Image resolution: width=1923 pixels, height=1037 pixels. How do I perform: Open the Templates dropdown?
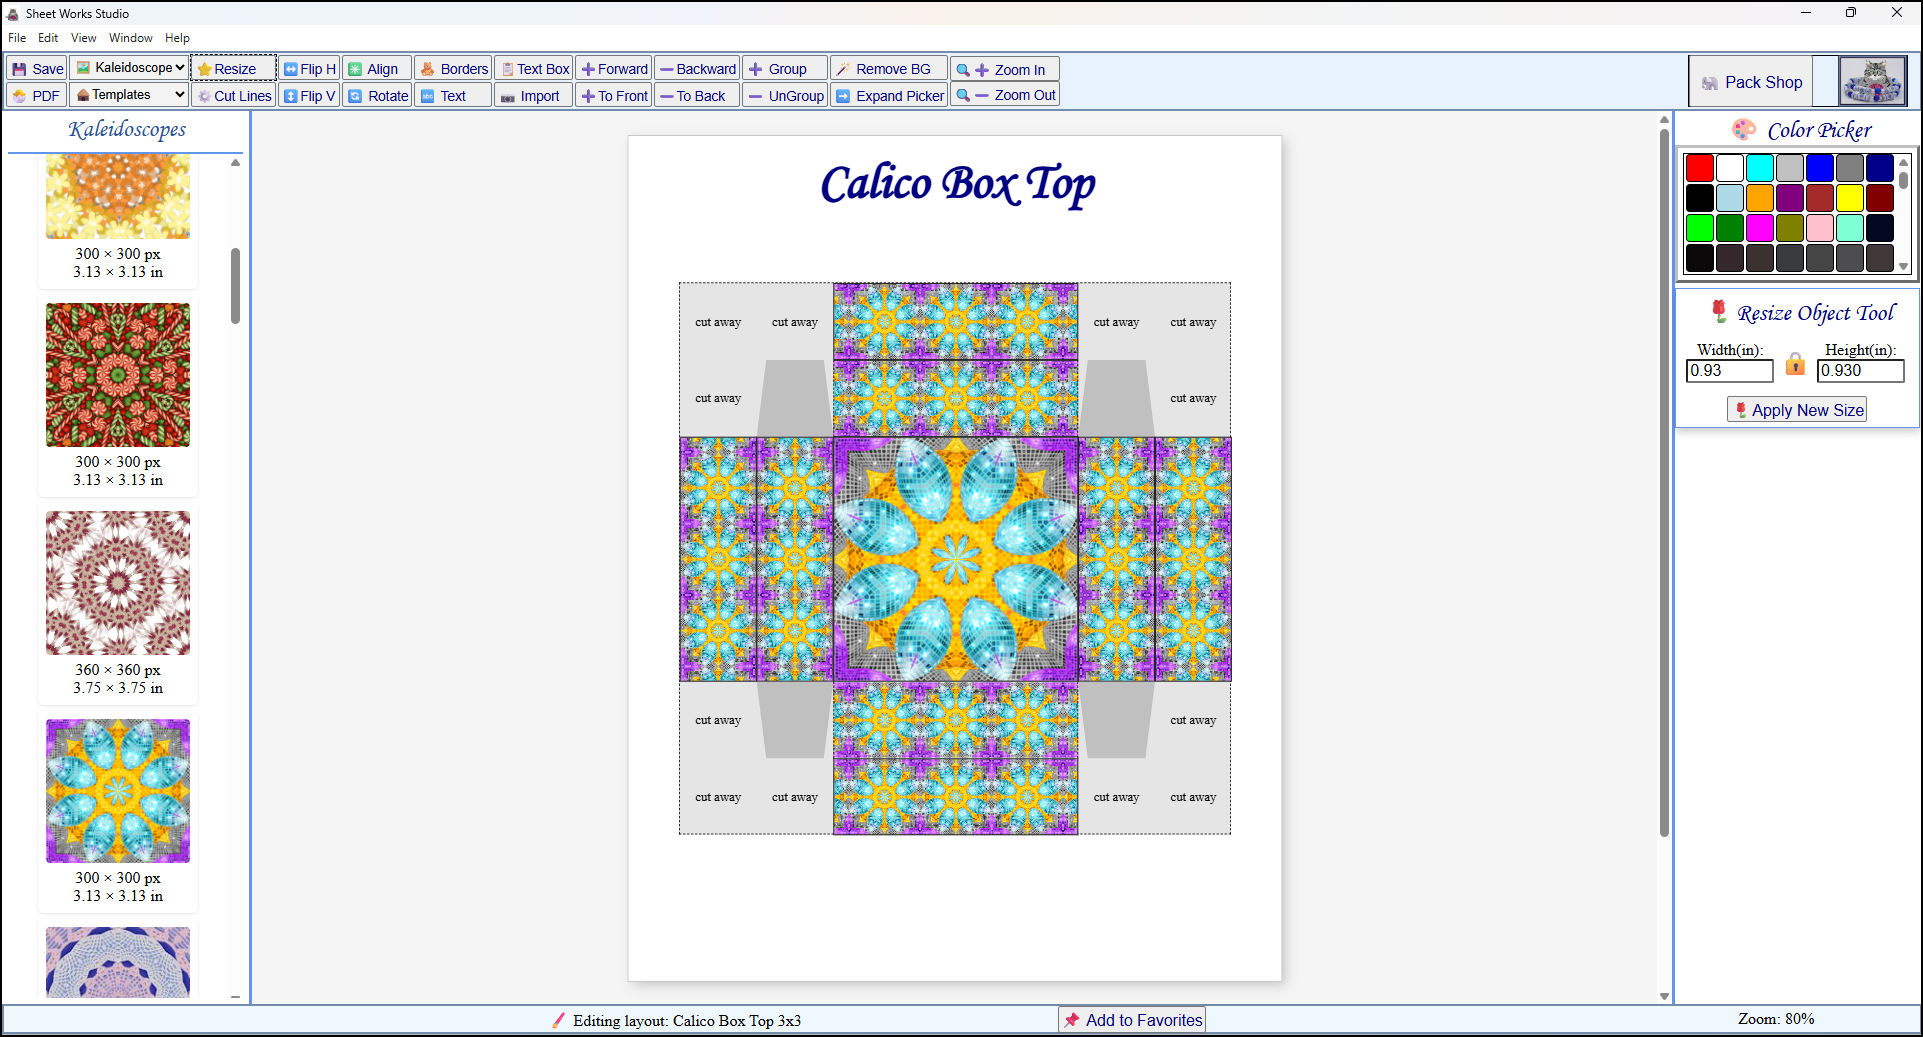pos(128,94)
